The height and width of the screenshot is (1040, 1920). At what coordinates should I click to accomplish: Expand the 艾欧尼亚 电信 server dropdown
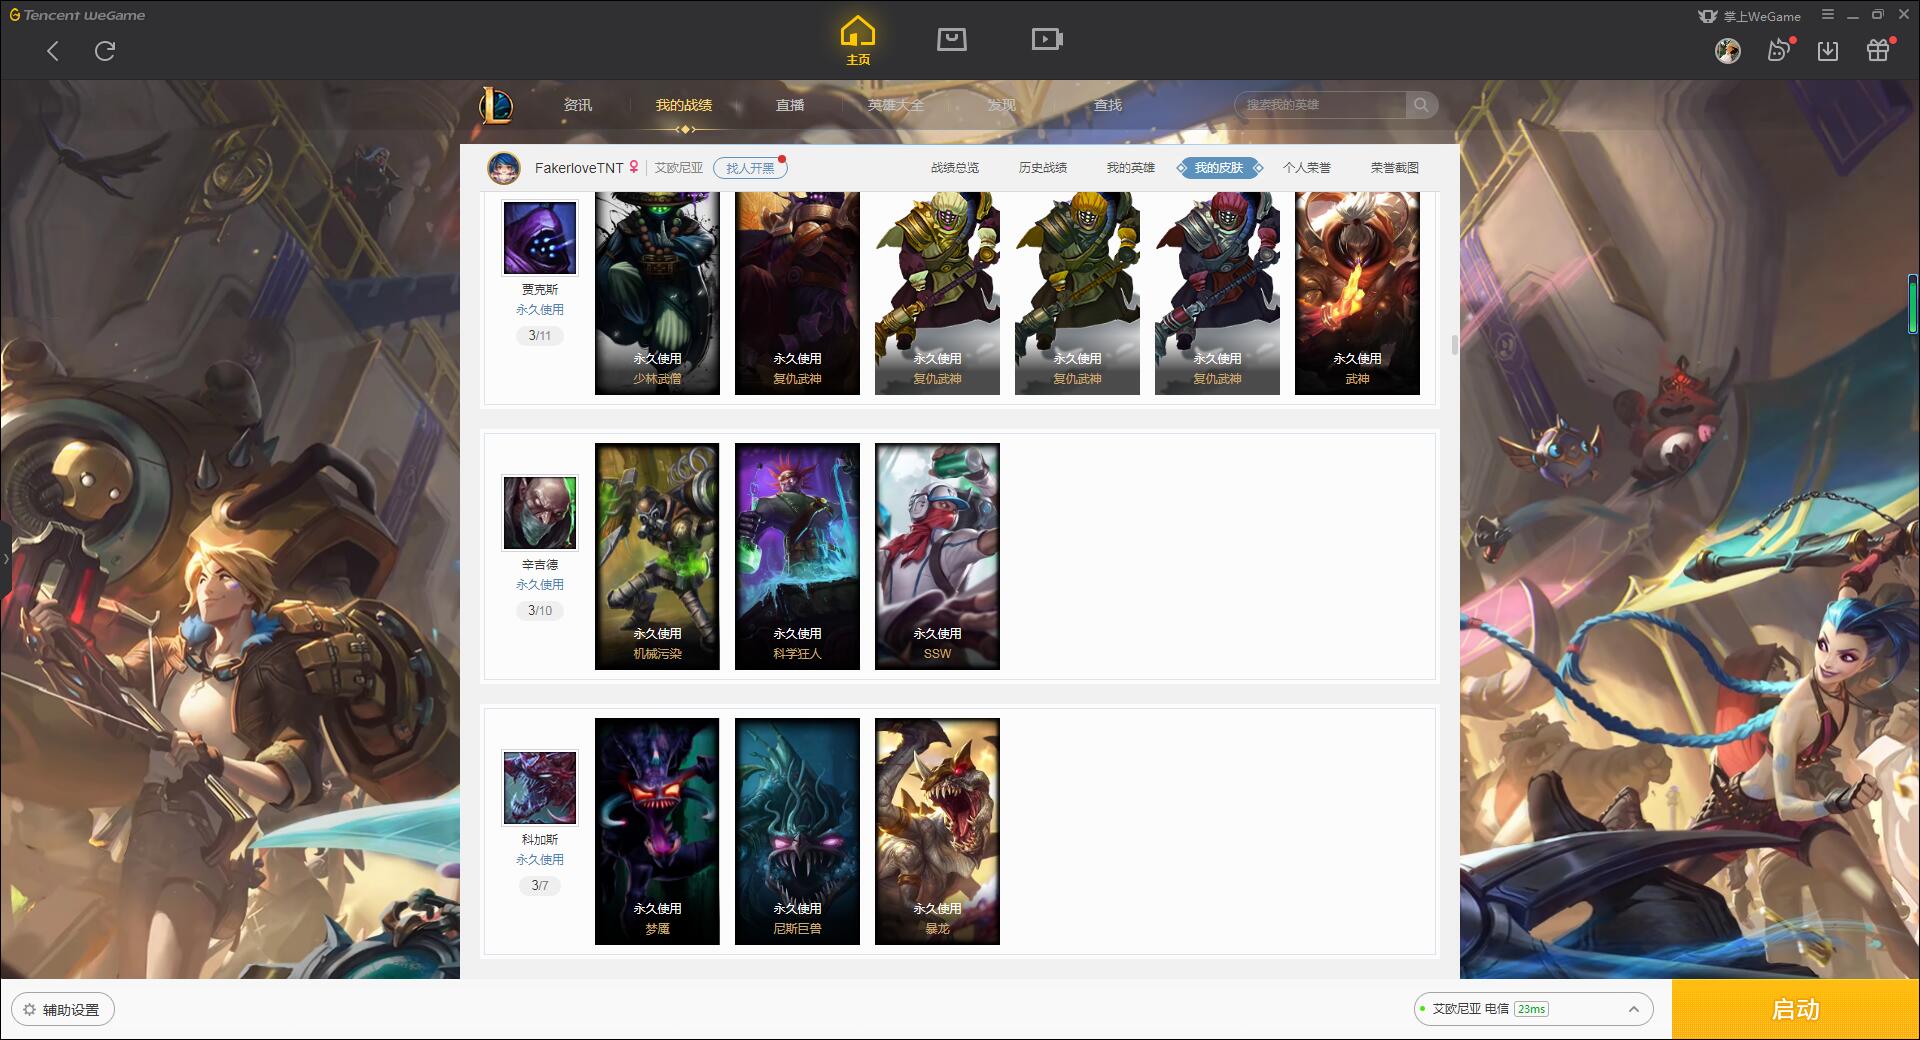(x=1533, y=1009)
